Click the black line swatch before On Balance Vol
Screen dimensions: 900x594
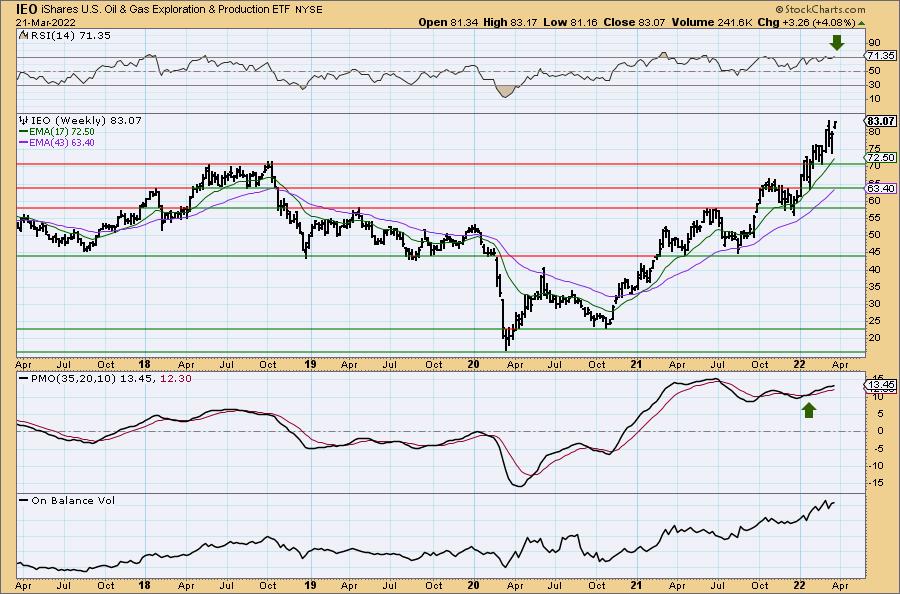point(24,500)
